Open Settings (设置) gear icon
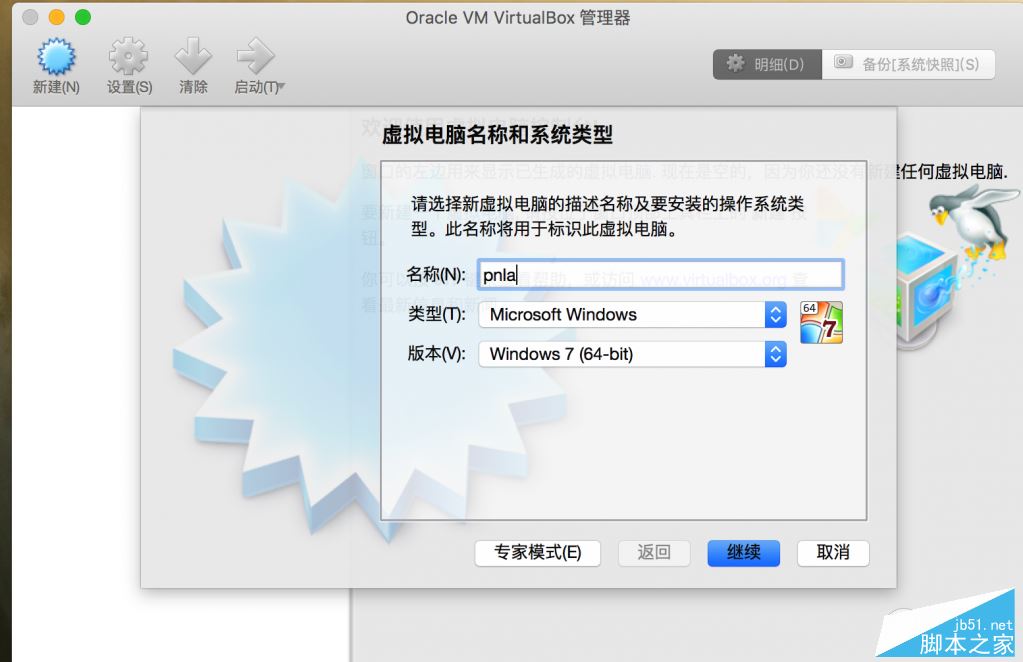The image size is (1023, 662). (x=129, y=56)
